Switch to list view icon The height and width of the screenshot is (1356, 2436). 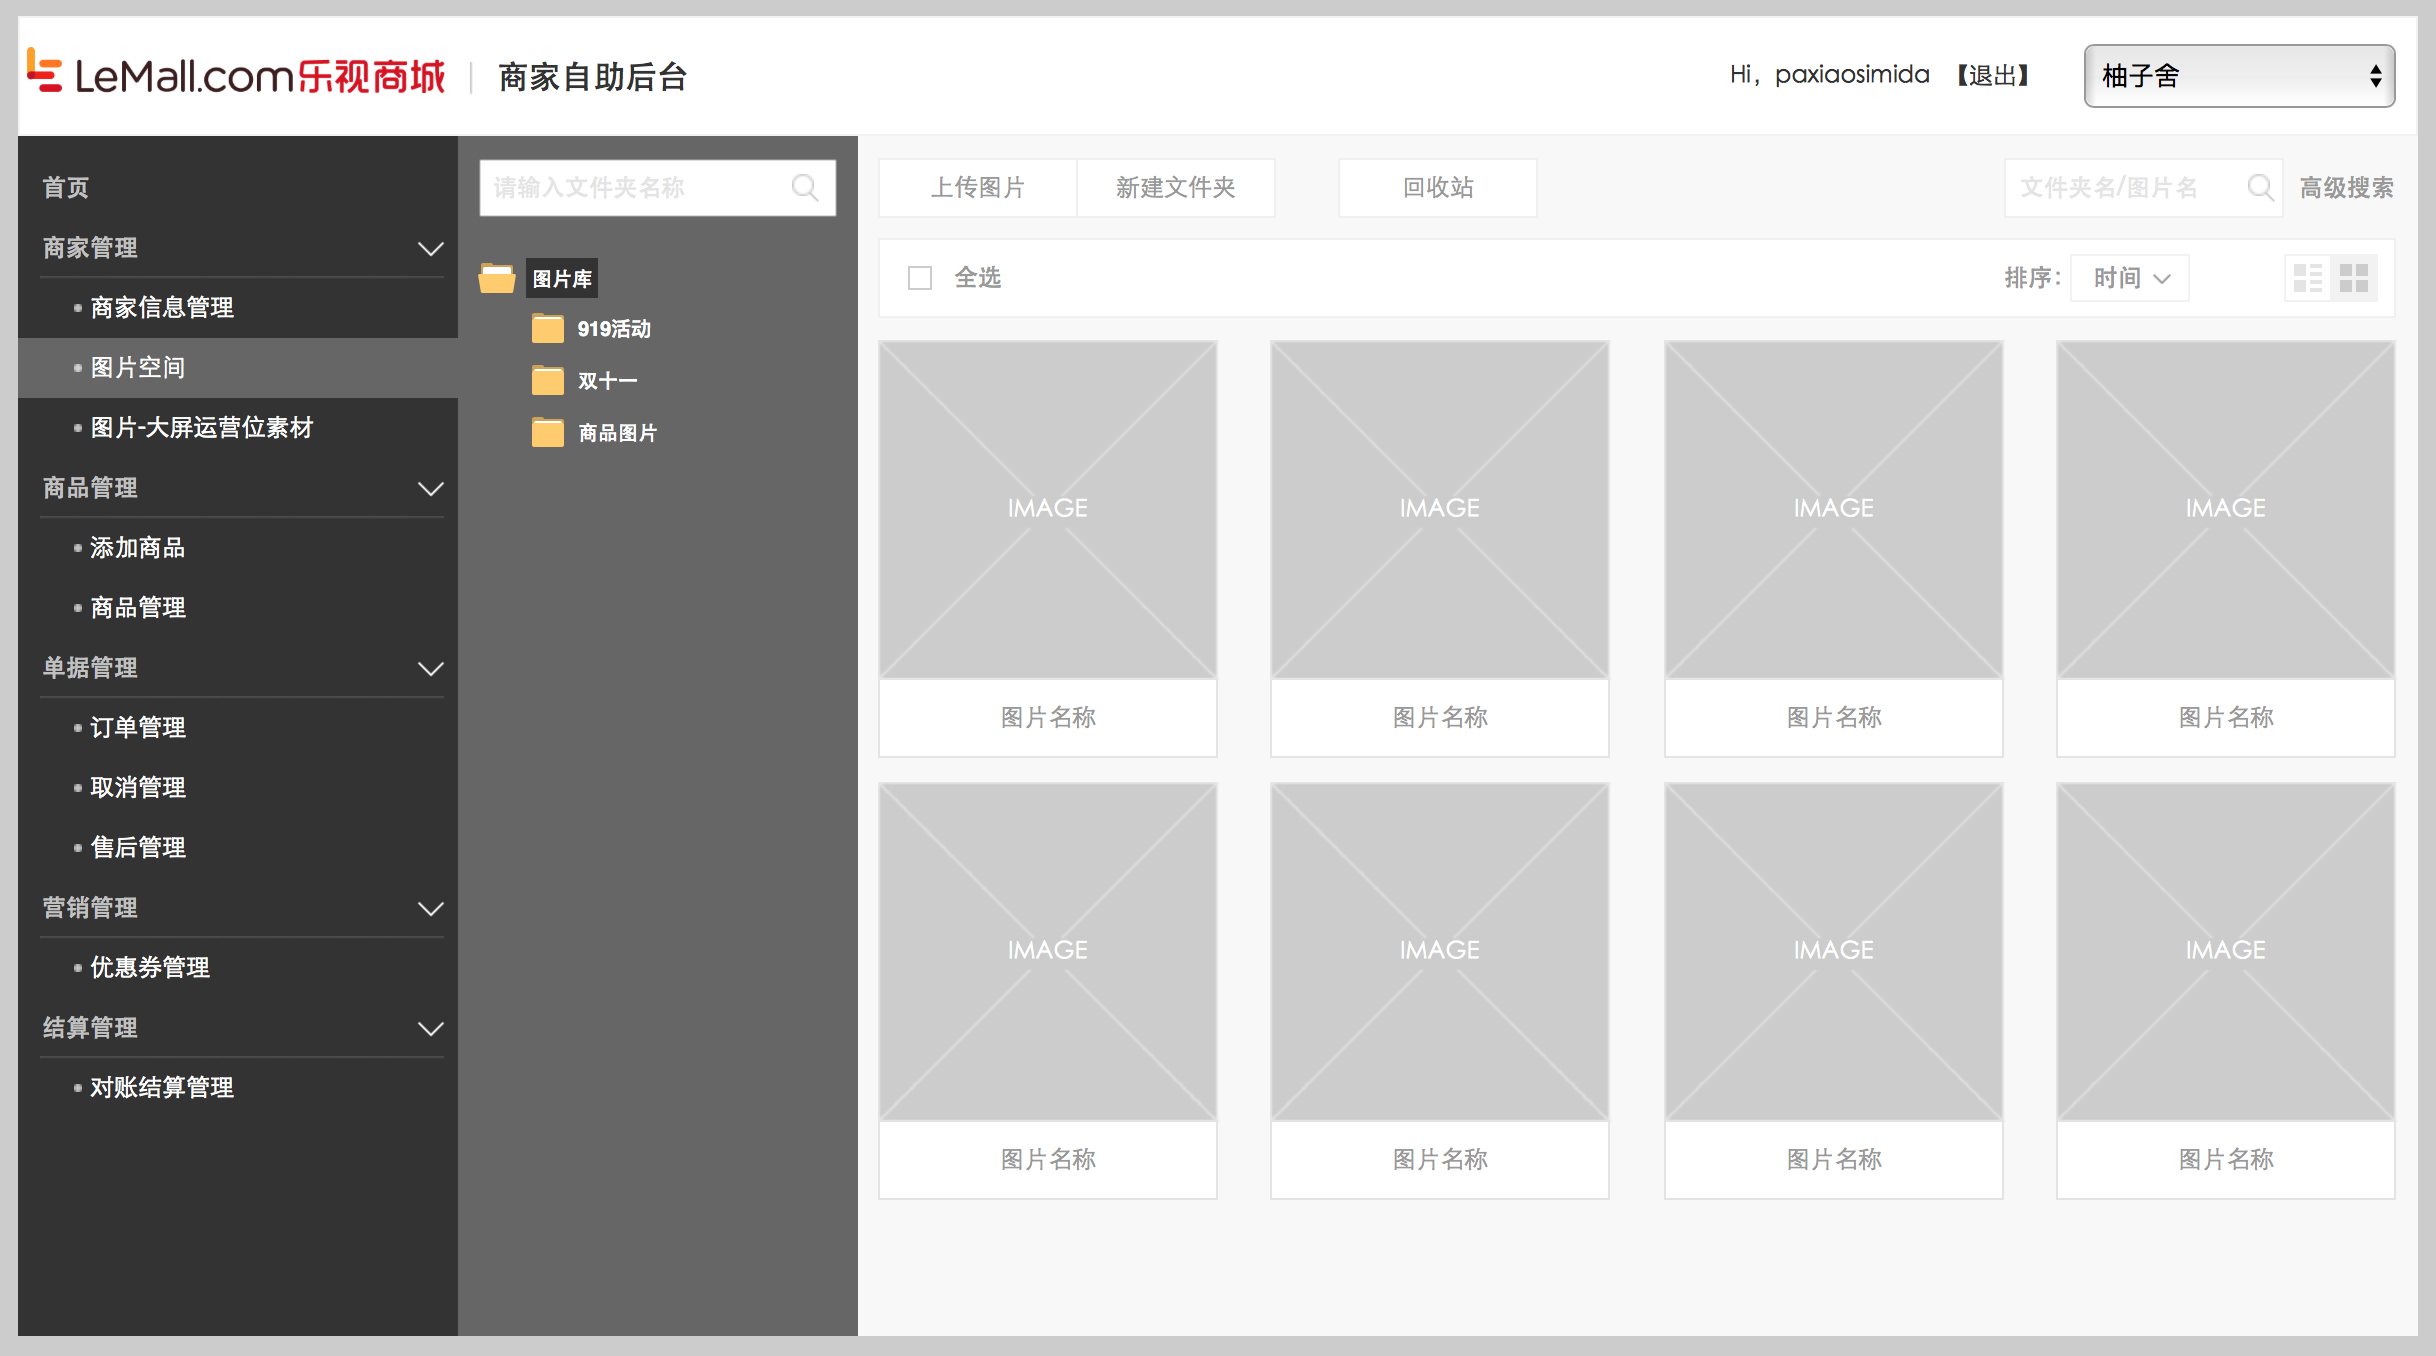tap(2308, 278)
